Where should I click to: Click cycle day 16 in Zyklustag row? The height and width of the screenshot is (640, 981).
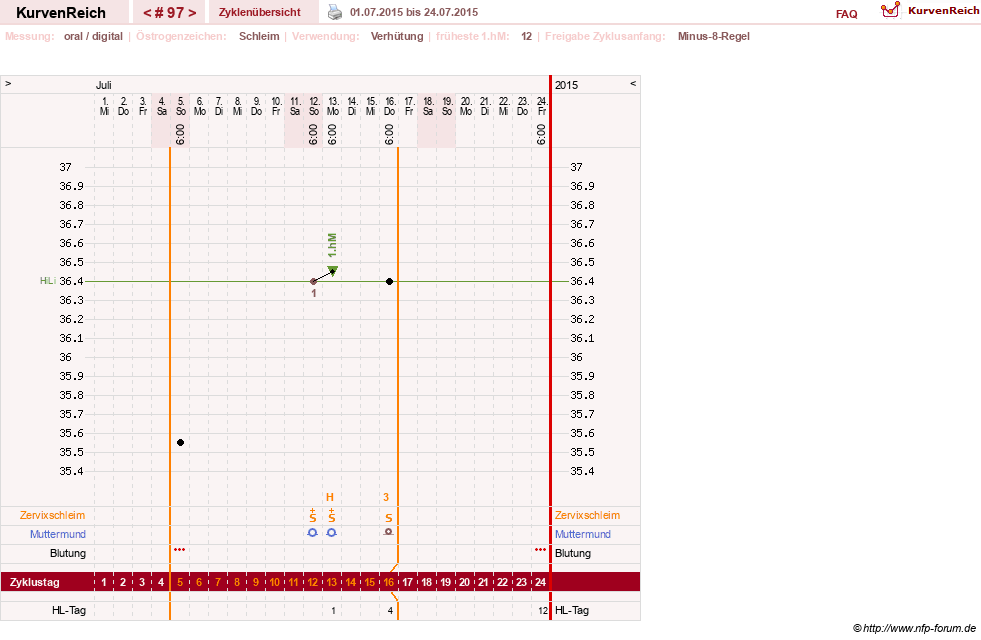pyautogui.click(x=389, y=582)
